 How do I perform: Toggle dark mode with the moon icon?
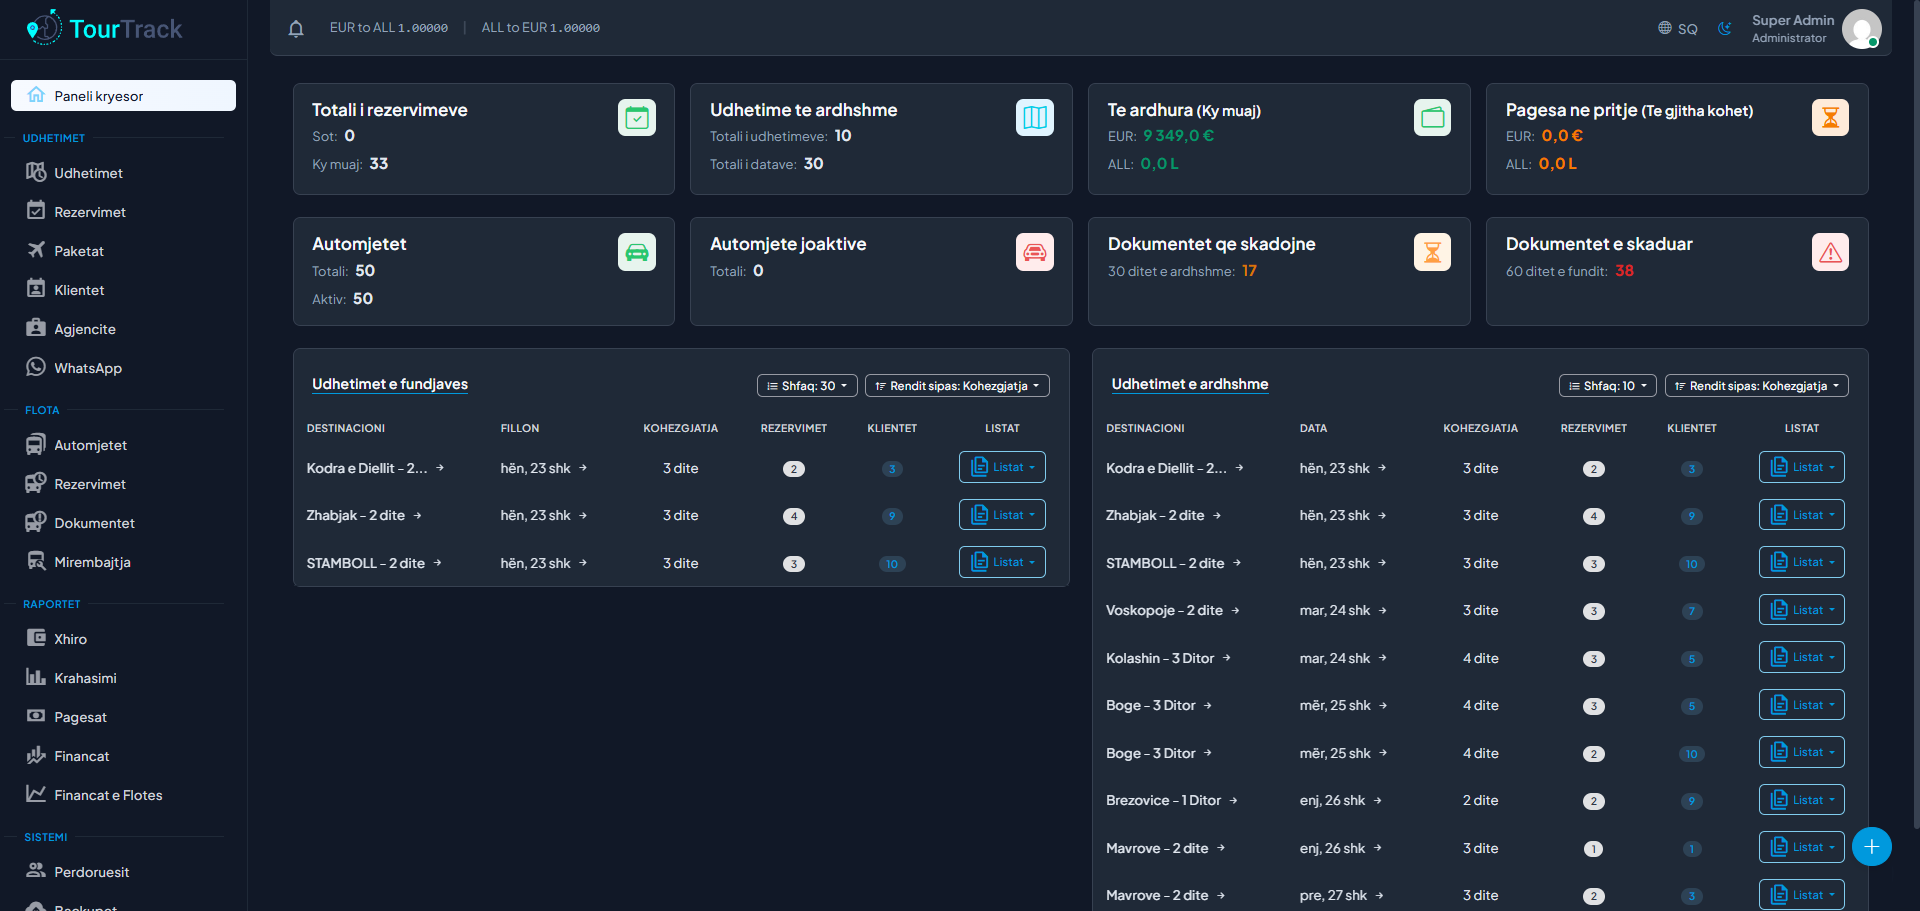(x=1724, y=28)
